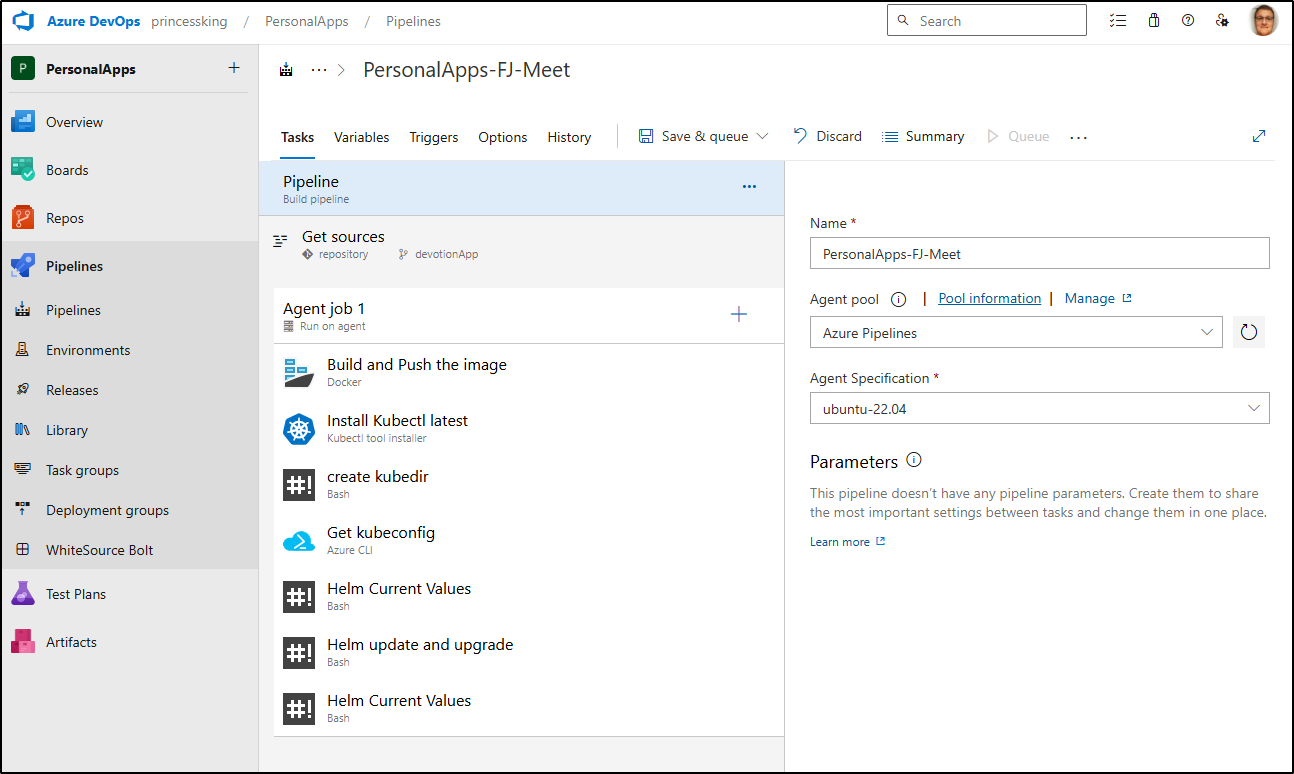Edit the pipeline Name field
The width and height of the screenshot is (1294, 774).
tap(1040, 254)
